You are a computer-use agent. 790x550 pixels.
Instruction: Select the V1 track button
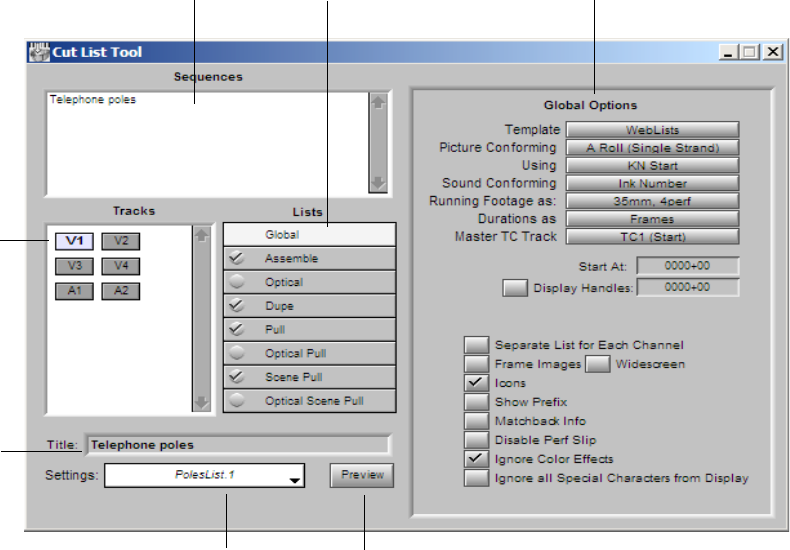(75, 241)
